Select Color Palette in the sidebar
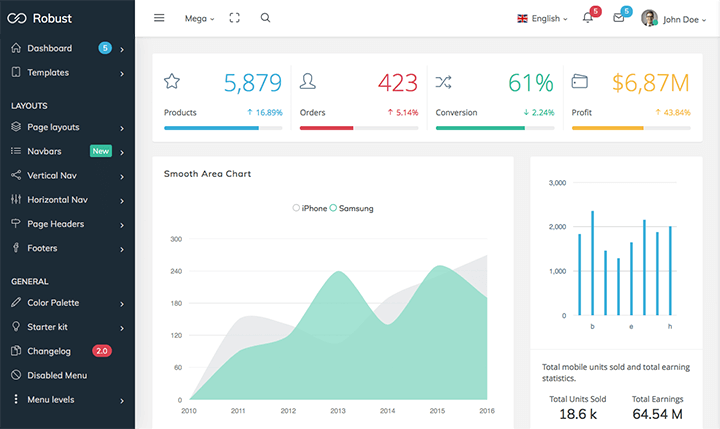Image resolution: width=720 pixels, height=429 pixels. click(53, 302)
